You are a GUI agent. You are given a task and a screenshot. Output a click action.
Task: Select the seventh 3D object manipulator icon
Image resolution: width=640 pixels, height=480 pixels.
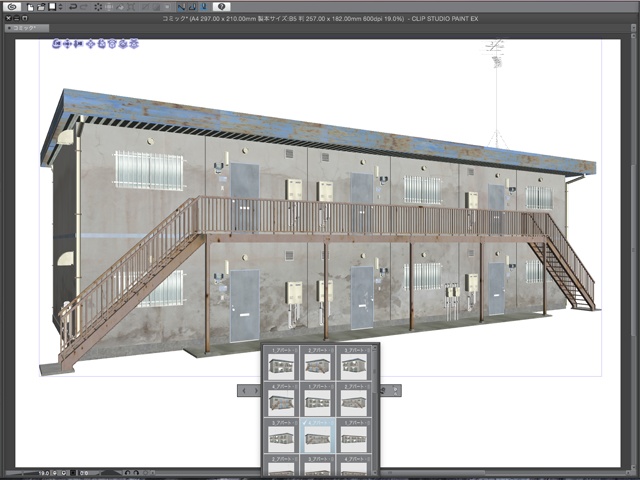click(123, 44)
